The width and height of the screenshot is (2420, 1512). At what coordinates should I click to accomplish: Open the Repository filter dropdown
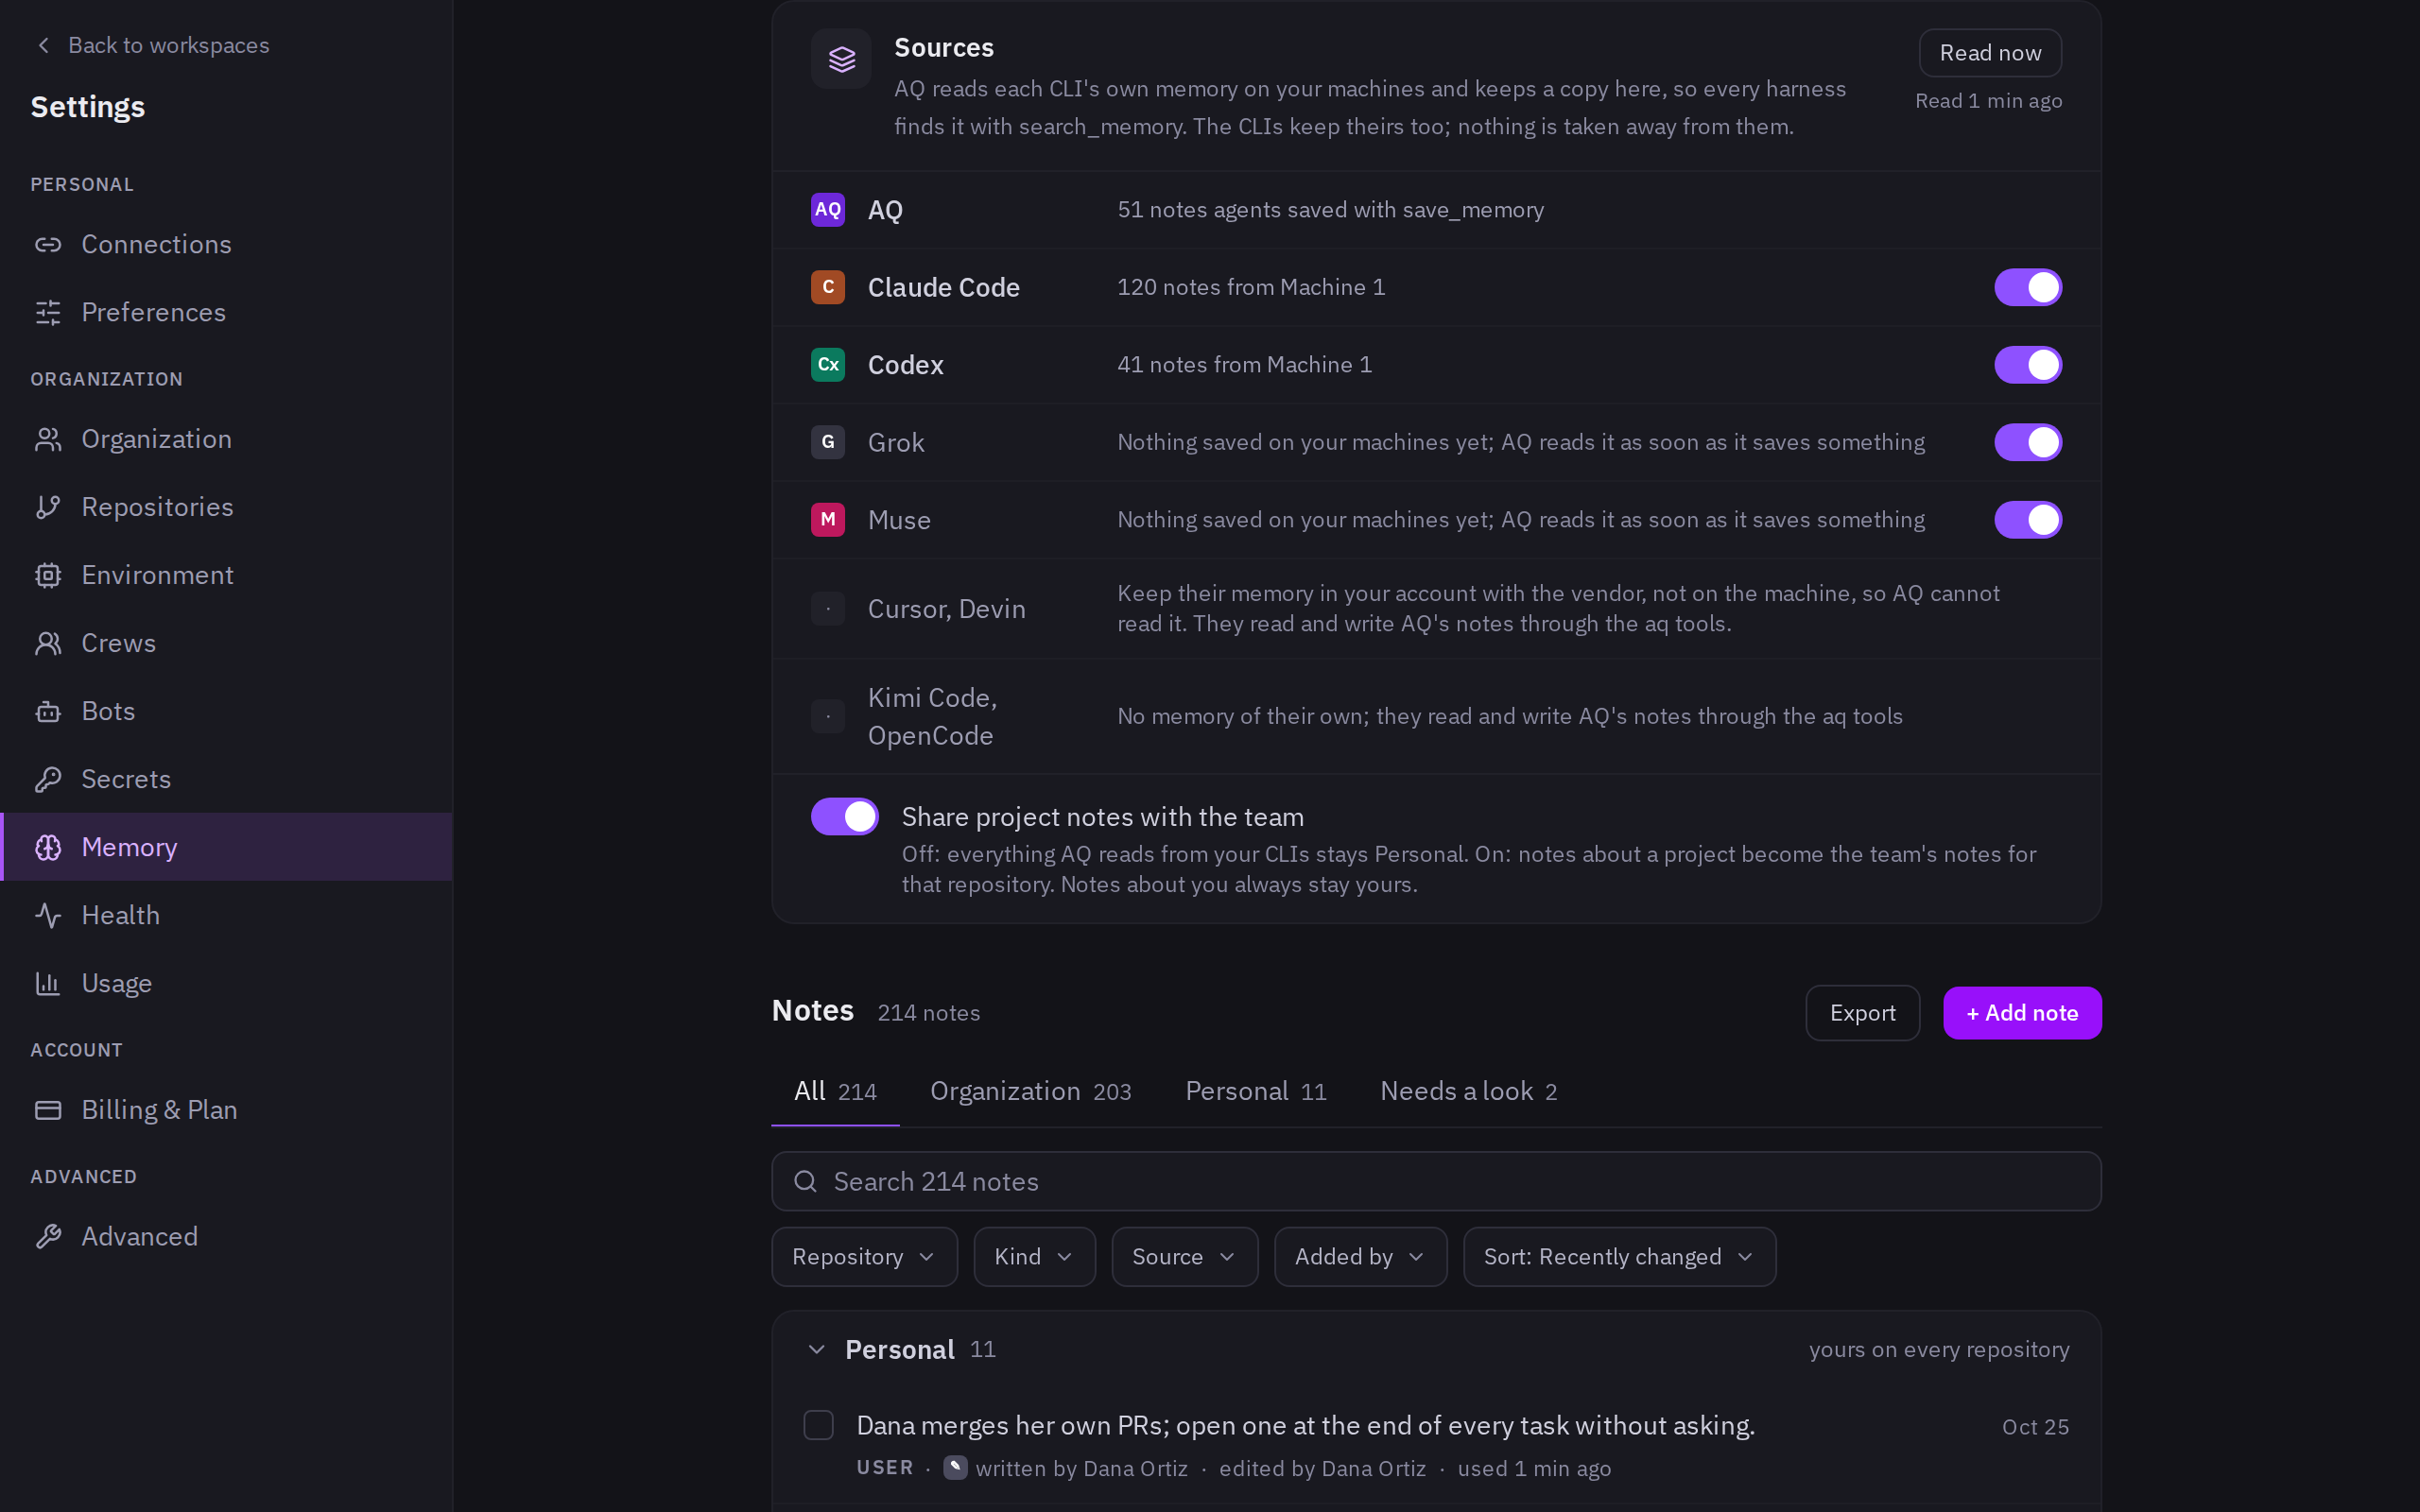(x=864, y=1257)
